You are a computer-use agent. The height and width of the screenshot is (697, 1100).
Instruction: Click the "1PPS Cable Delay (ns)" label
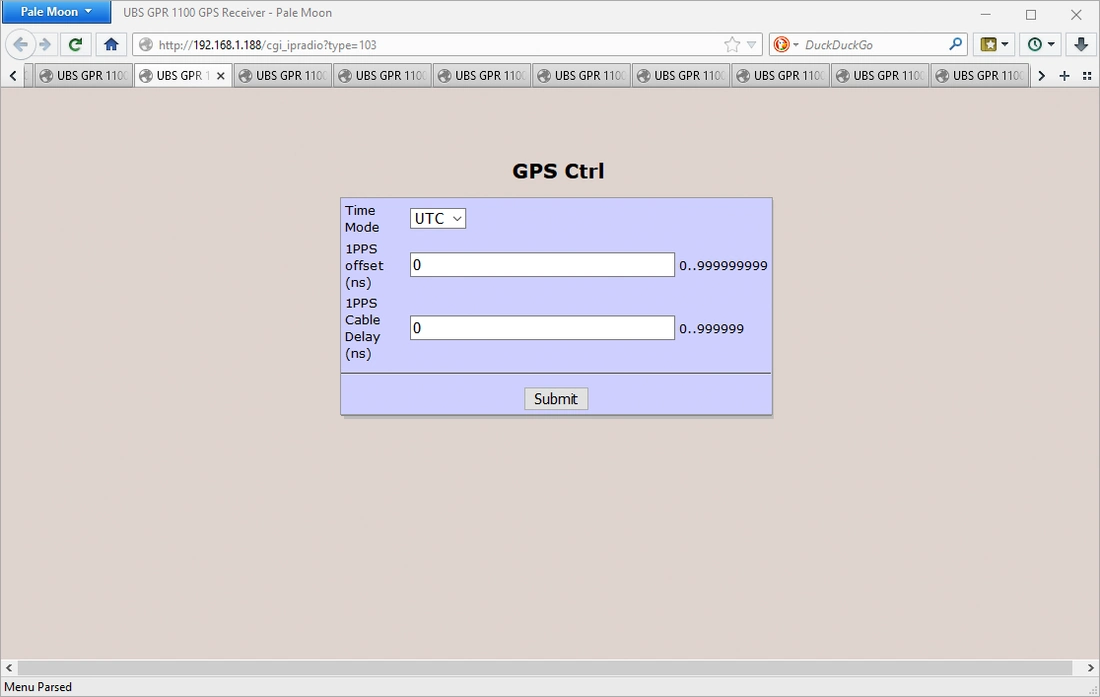[363, 328]
